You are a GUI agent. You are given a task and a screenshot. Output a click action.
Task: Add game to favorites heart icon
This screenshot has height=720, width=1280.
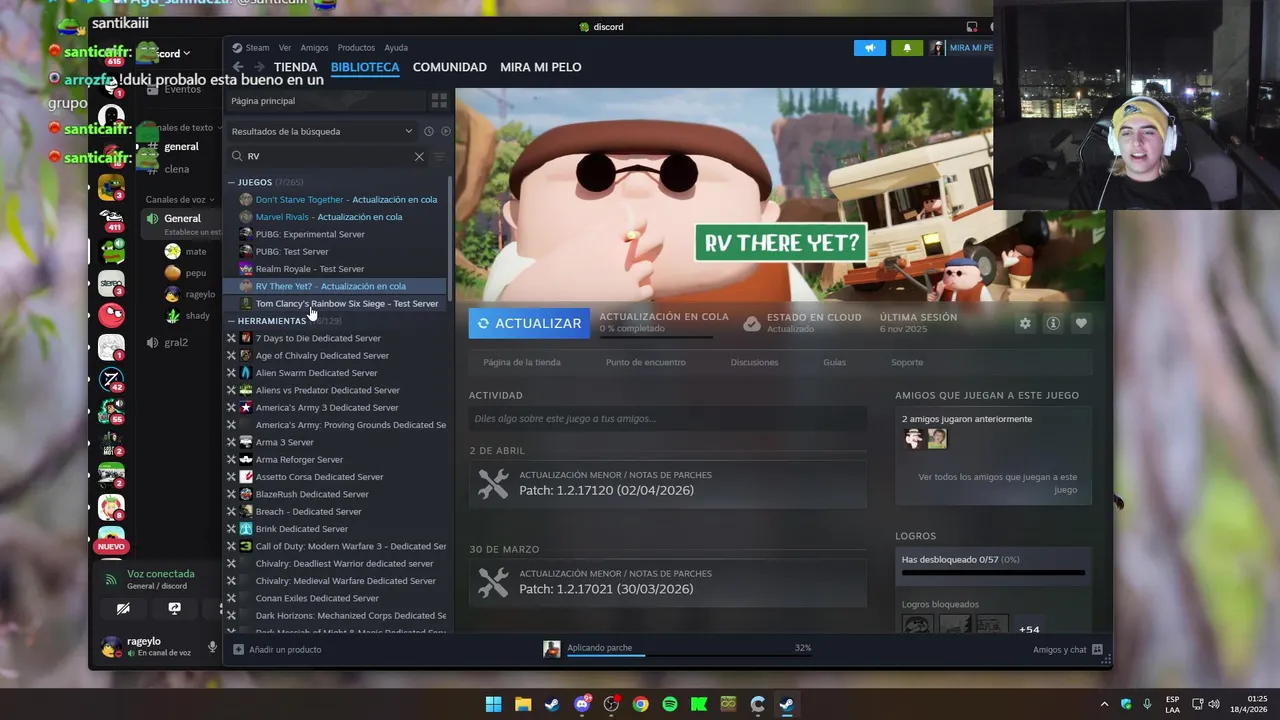(x=1081, y=323)
